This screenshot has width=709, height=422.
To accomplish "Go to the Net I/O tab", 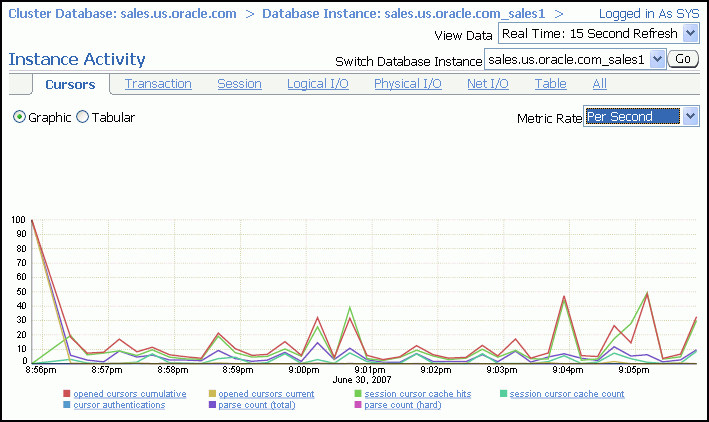I will (x=487, y=84).
